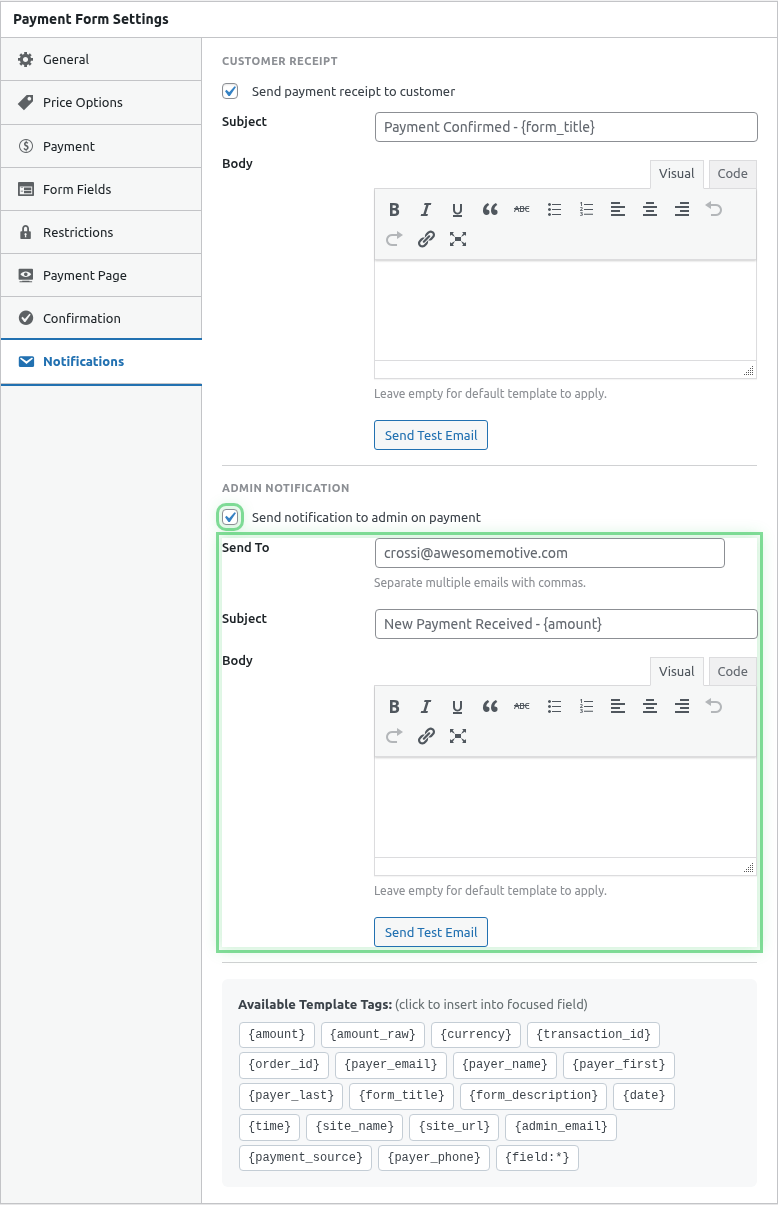Open the Price Options tab
This screenshot has width=778, height=1205.
(101, 102)
